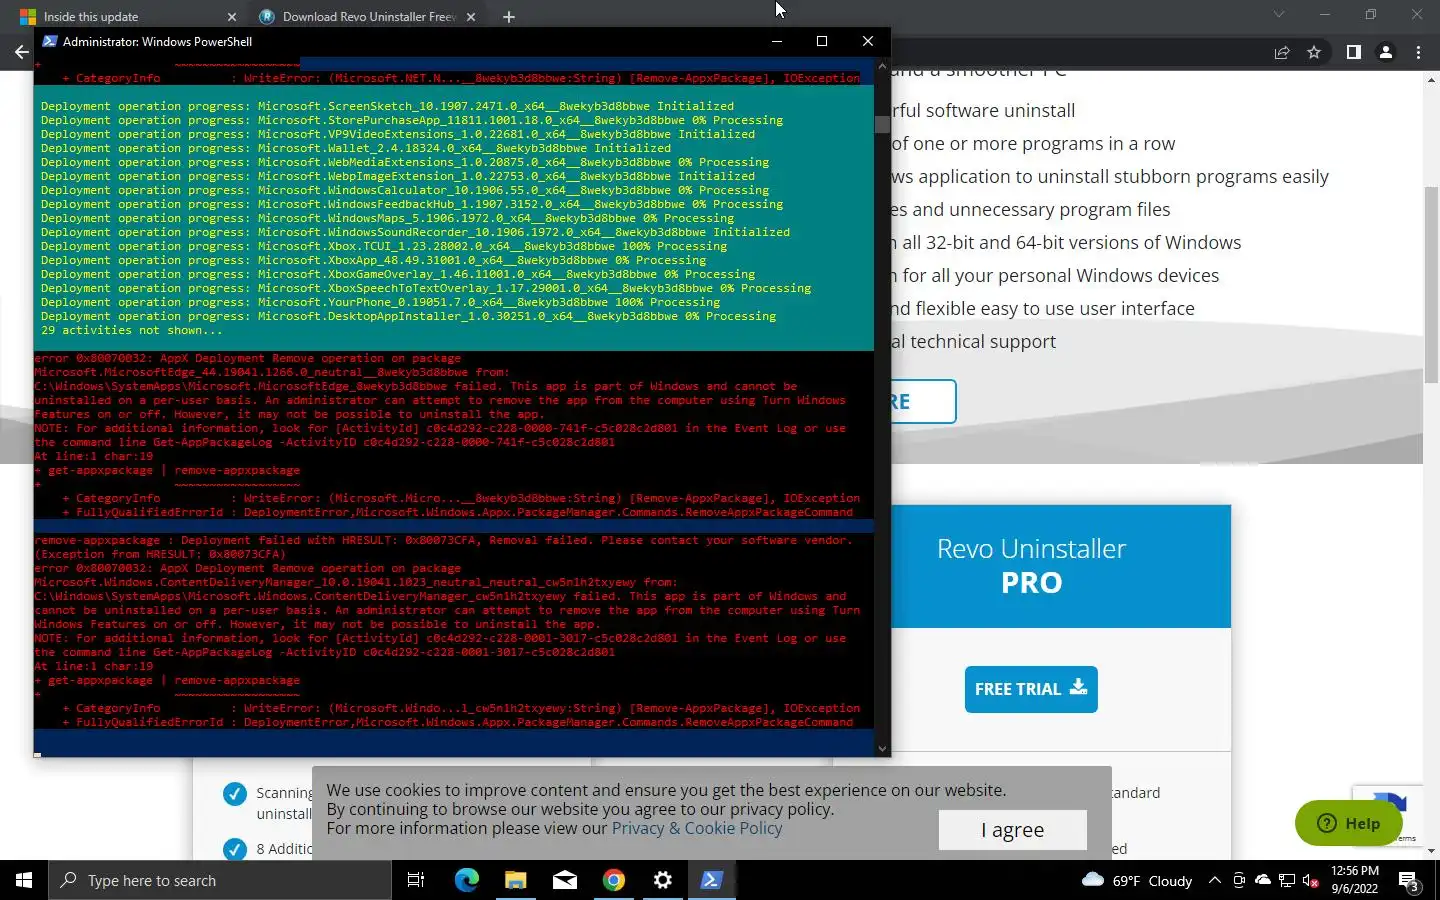Close the 'Download Revo Uninstaller' Chrome tab
The image size is (1440, 900).
click(471, 17)
